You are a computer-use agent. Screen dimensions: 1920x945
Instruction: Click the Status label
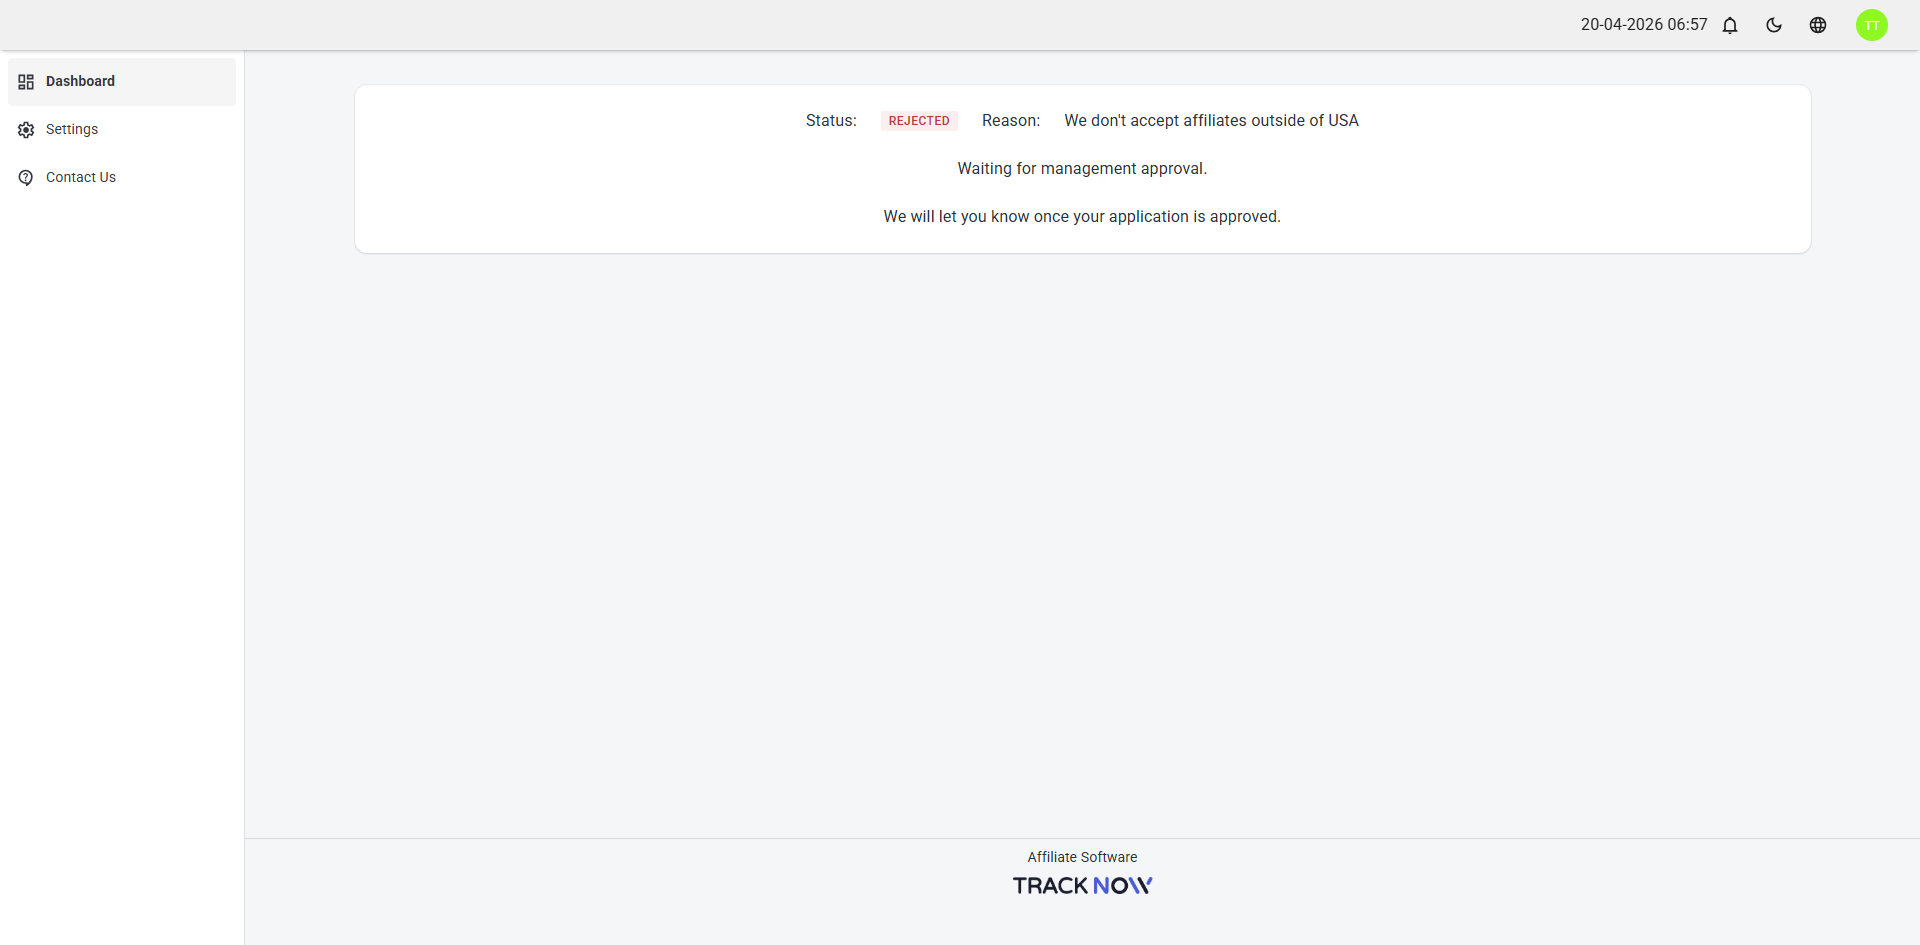click(831, 121)
